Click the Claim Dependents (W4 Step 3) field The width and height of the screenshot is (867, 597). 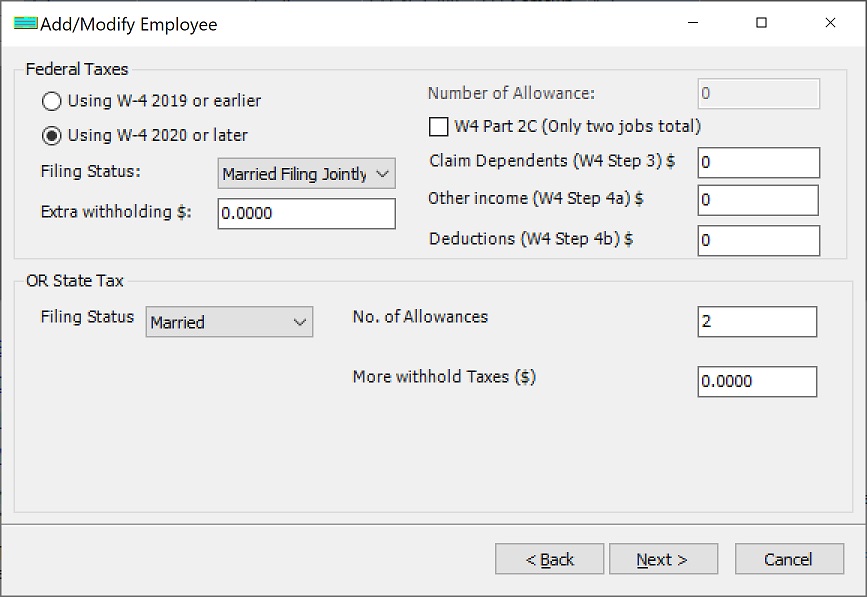(755, 162)
